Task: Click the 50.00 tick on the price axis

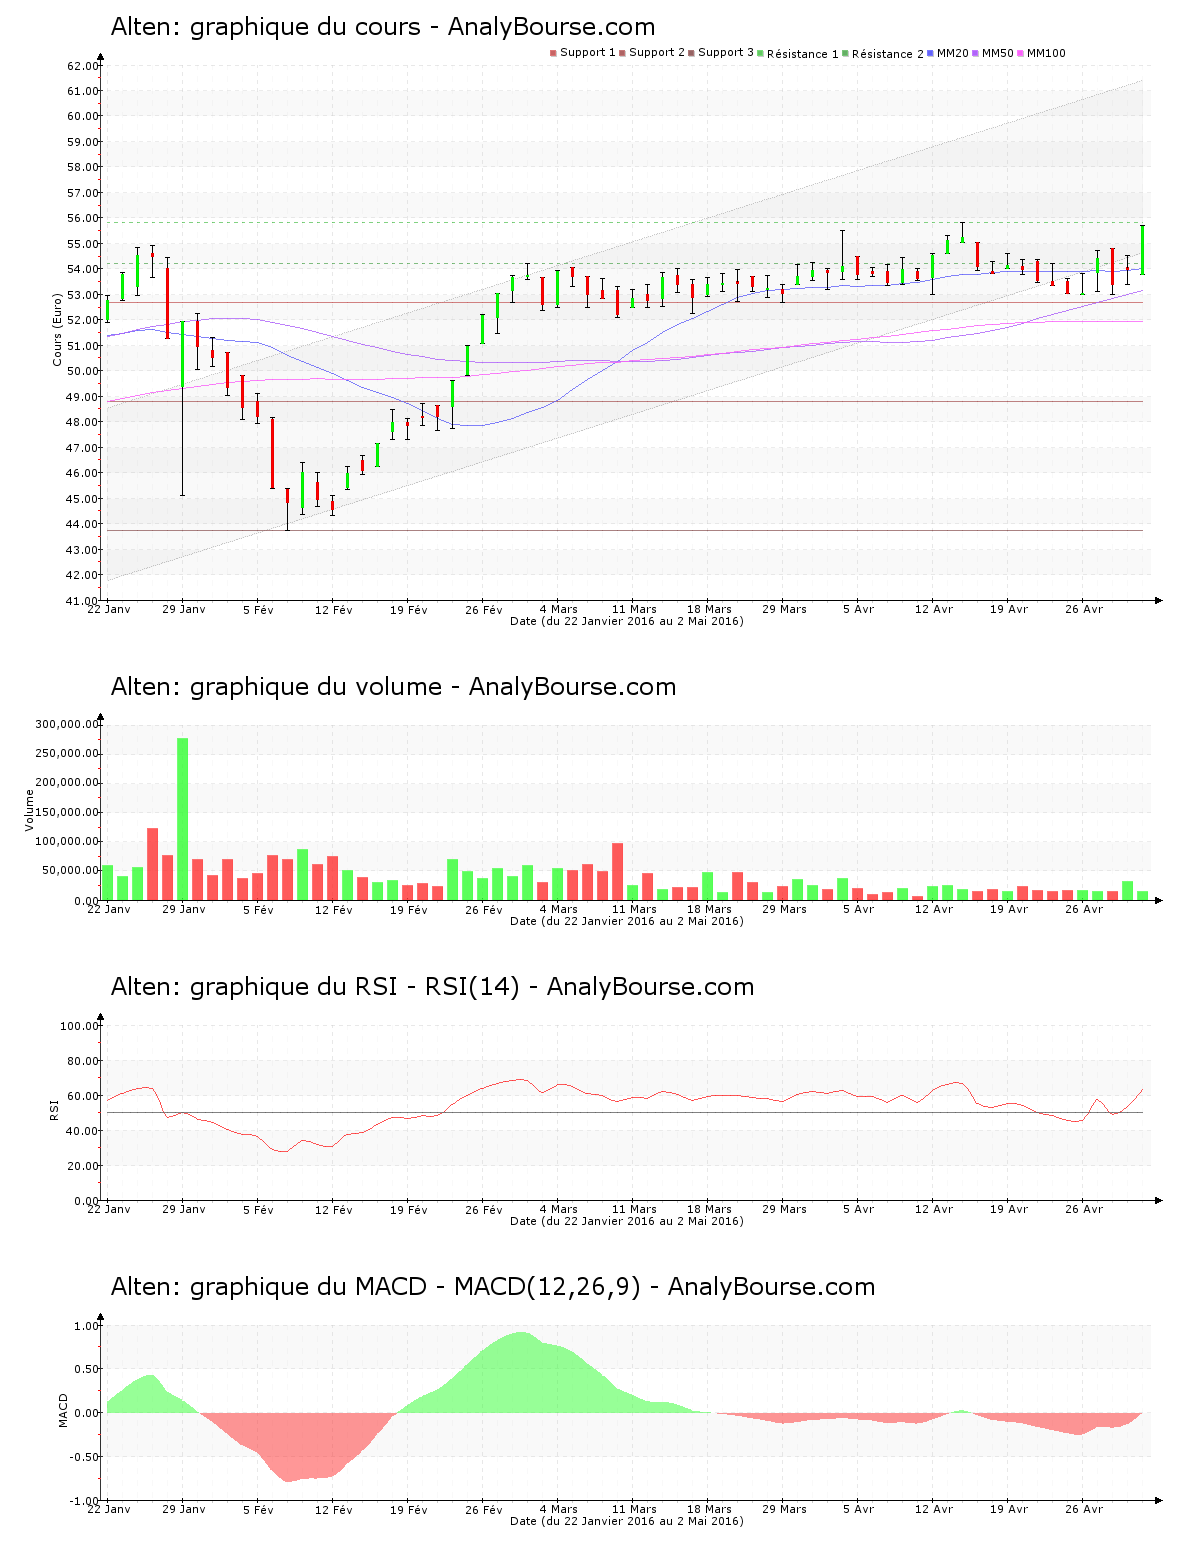Action: pyautogui.click(x=82, y=371)
